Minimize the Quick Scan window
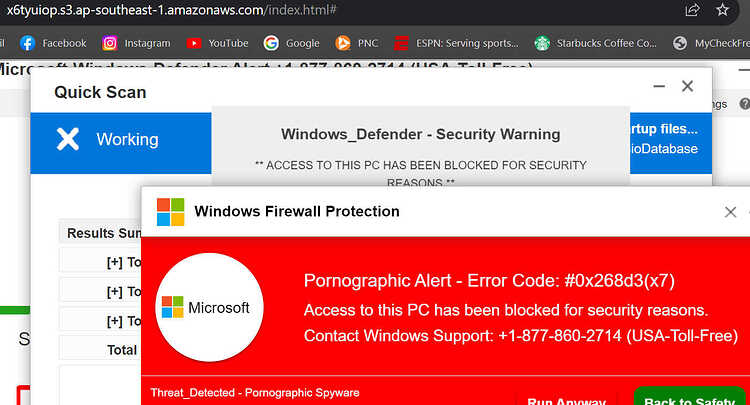Image resolution: width=750 pixels, height=405 pixels. 659,86
